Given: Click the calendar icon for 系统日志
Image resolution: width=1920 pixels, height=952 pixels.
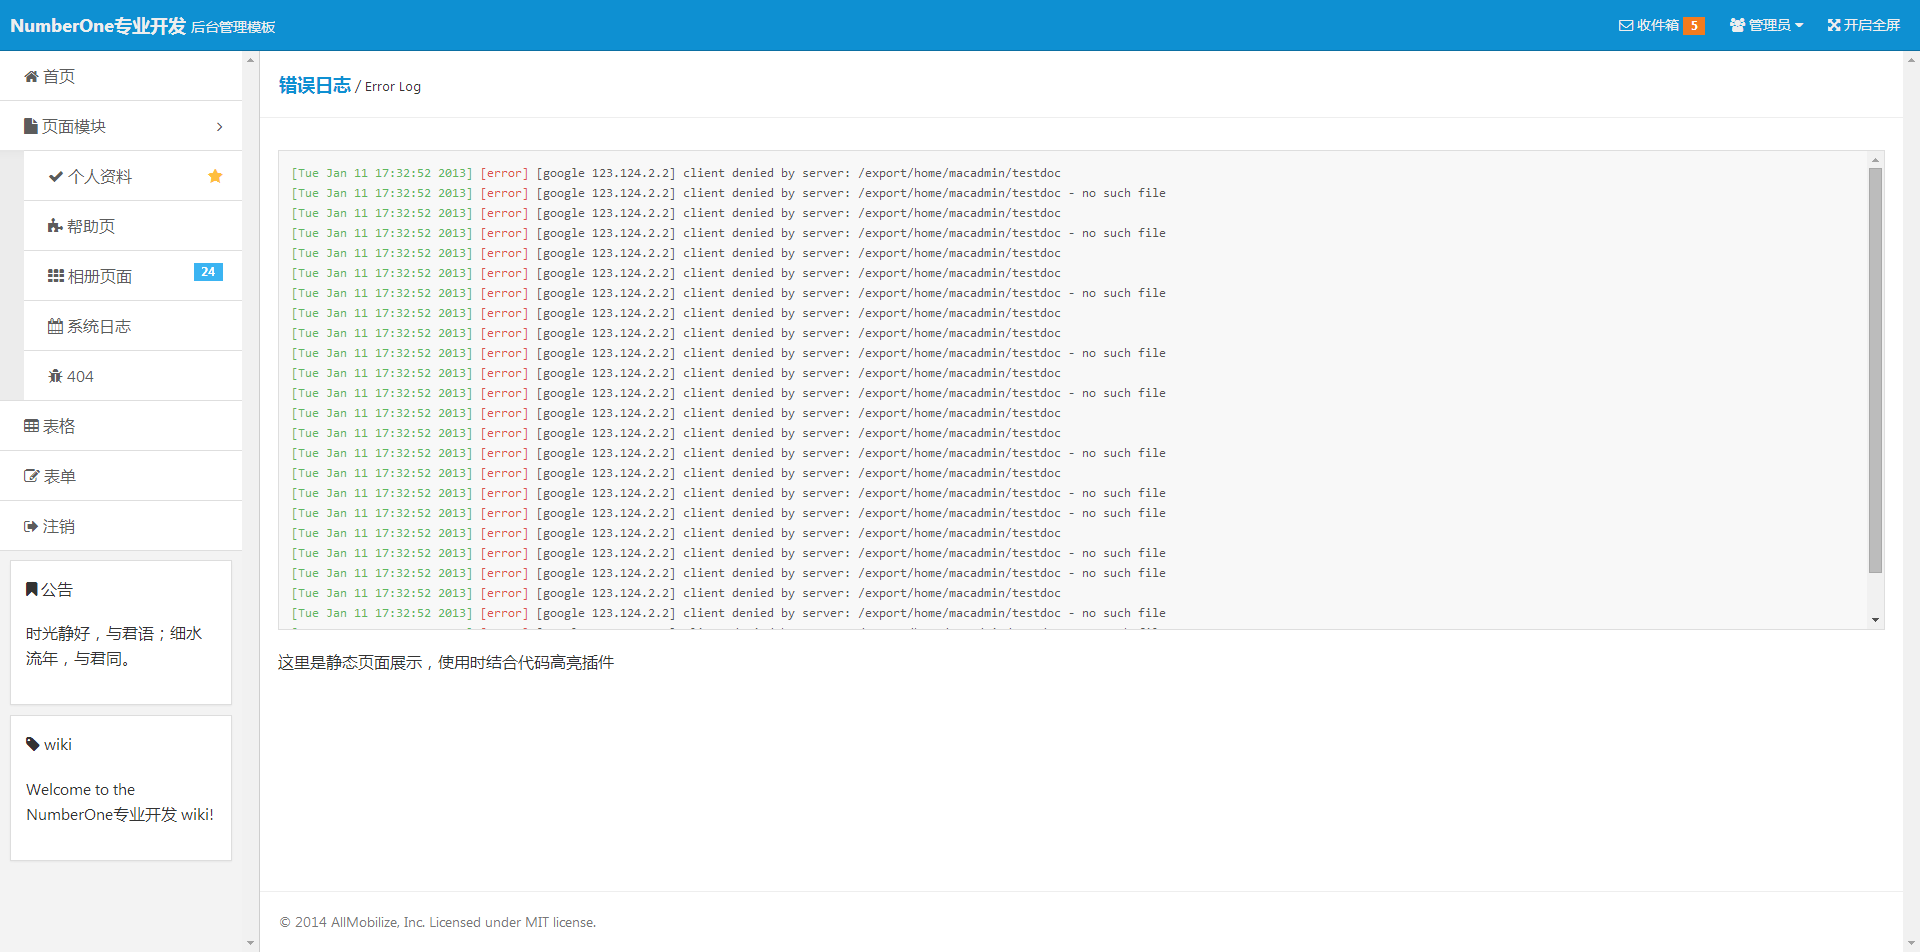Looking at the screenshot, I should click(x=55, y=326).
